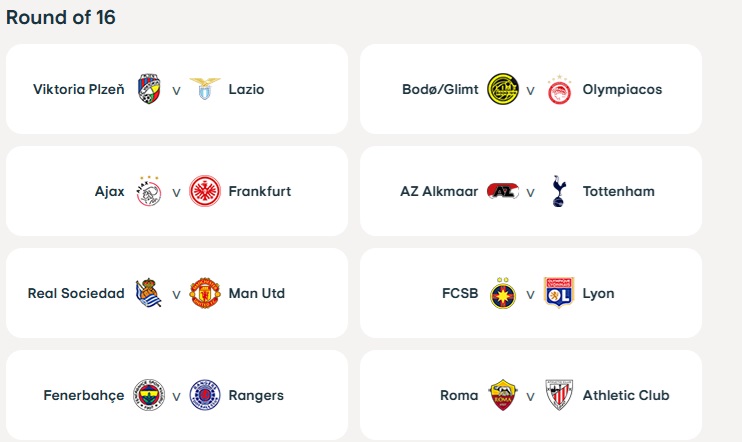Select the Manchester United badge
This screenshot has width=742, height=442.
205,293
